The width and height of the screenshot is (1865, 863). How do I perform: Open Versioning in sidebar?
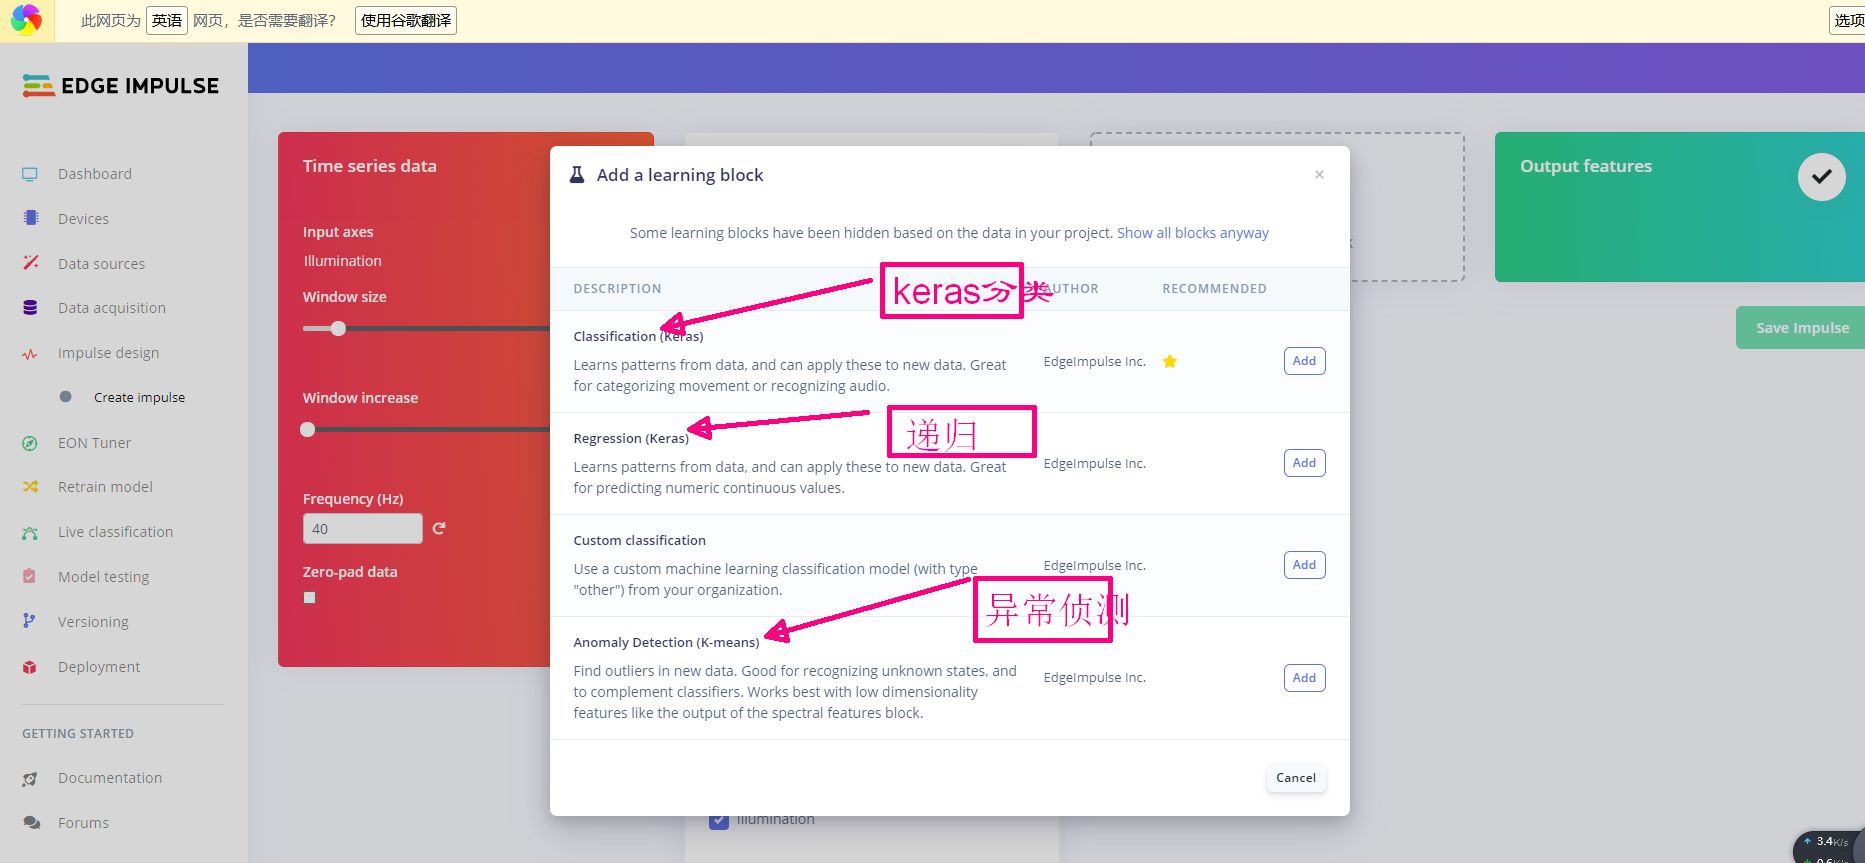click(x=93, y=622)
